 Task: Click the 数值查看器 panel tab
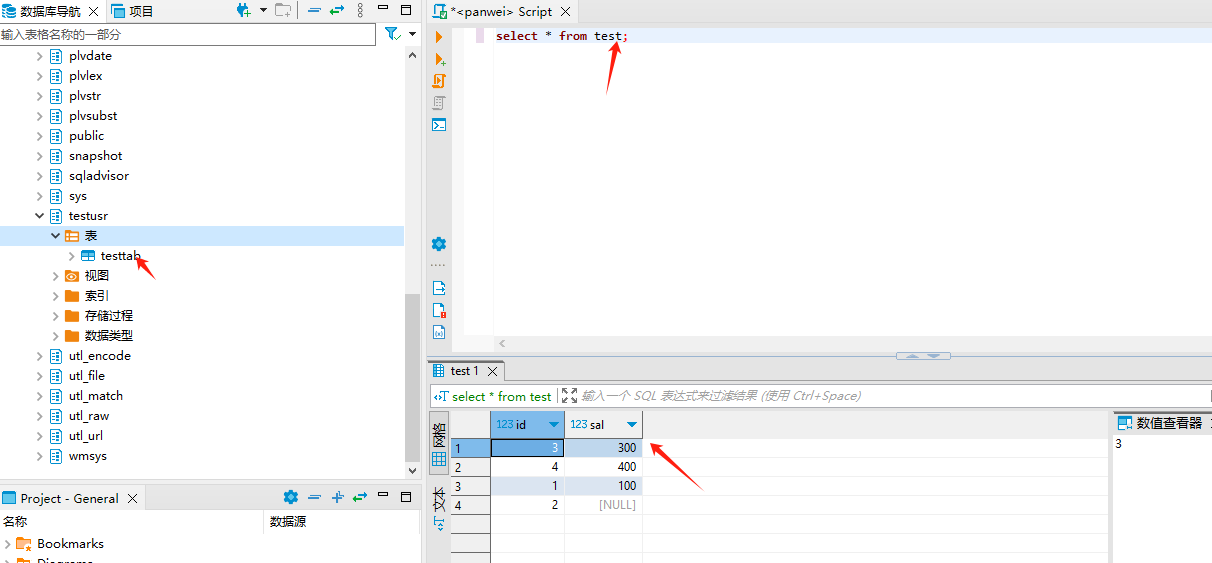[1160, 423]
